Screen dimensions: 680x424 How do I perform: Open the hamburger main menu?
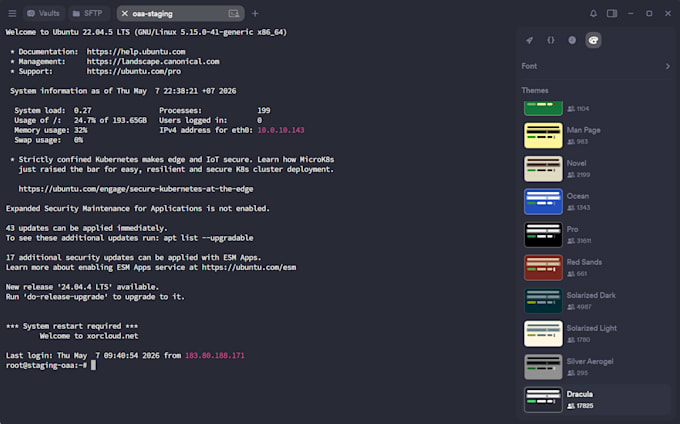click(x=12, y=13)
